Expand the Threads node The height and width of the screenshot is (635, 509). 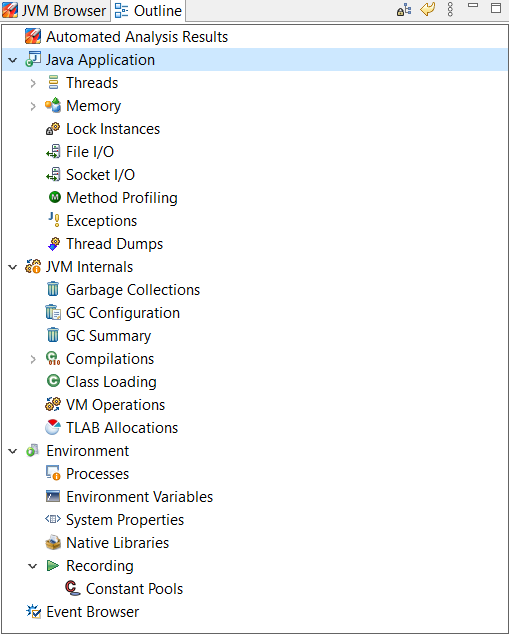(x=33, y=83)
